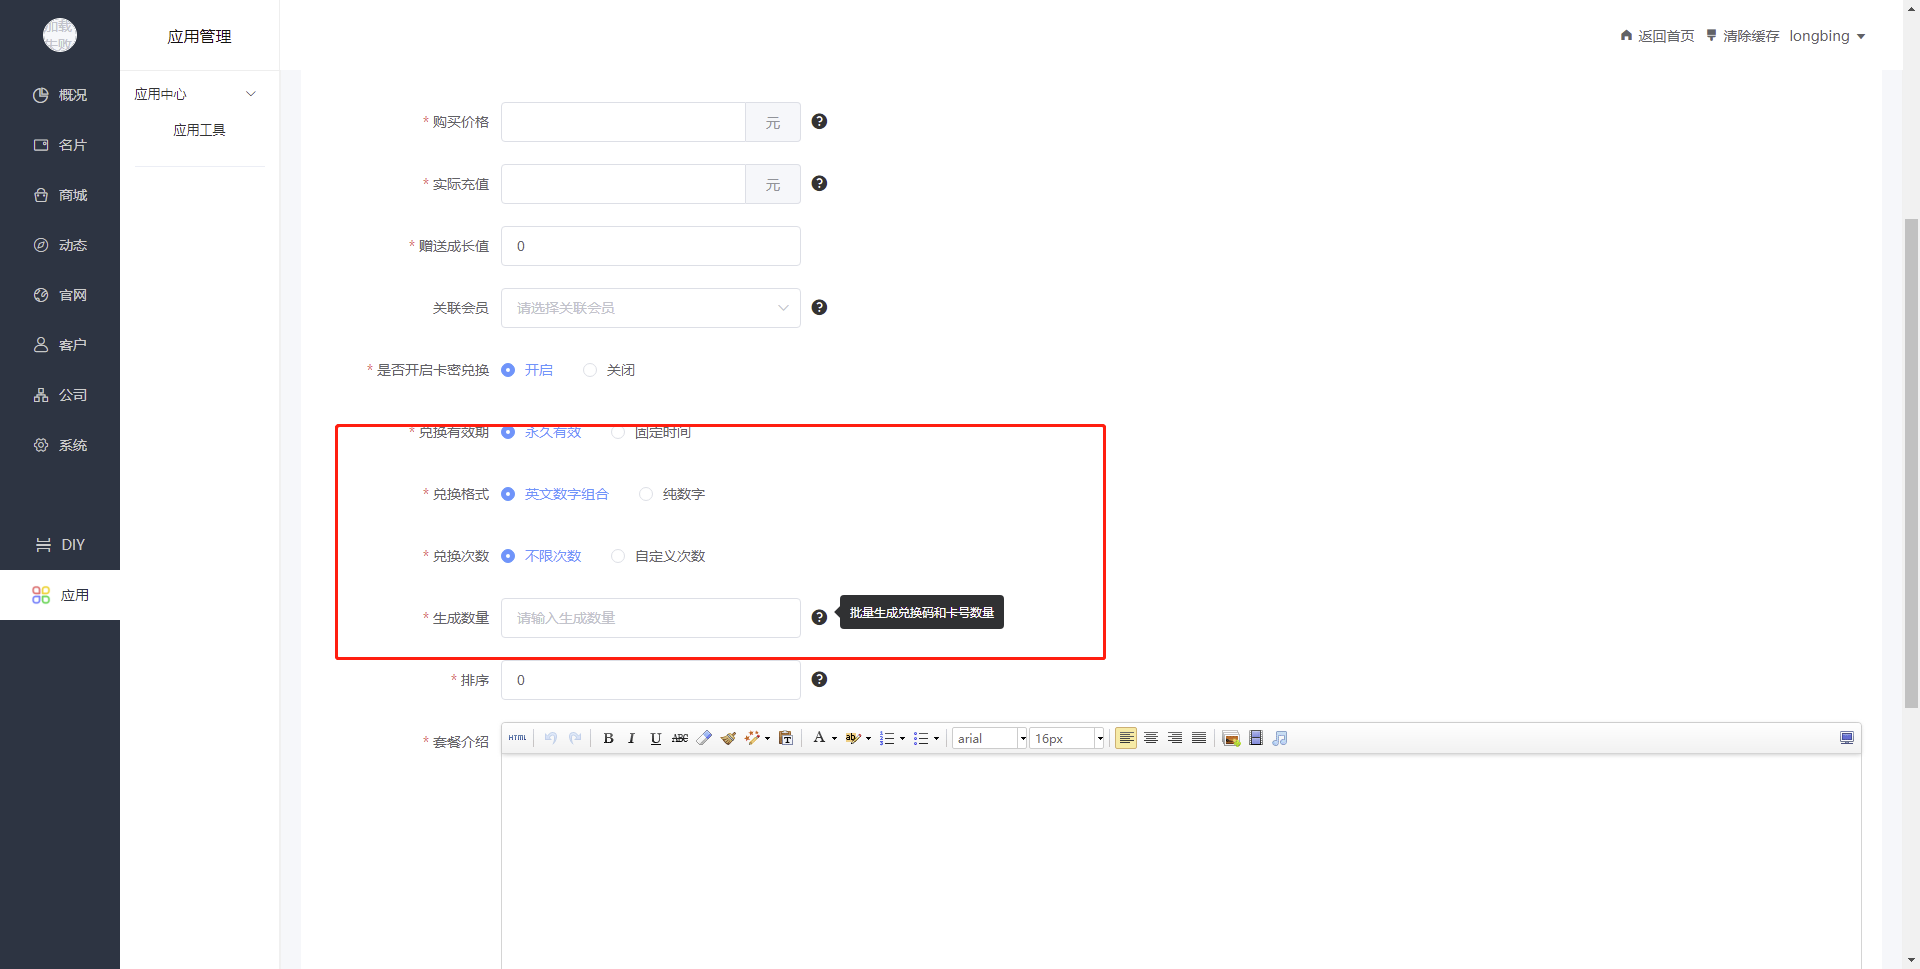Screen dimensions: 1920x969
Task: Open the longbing user dropdown
Action: 1827,36
